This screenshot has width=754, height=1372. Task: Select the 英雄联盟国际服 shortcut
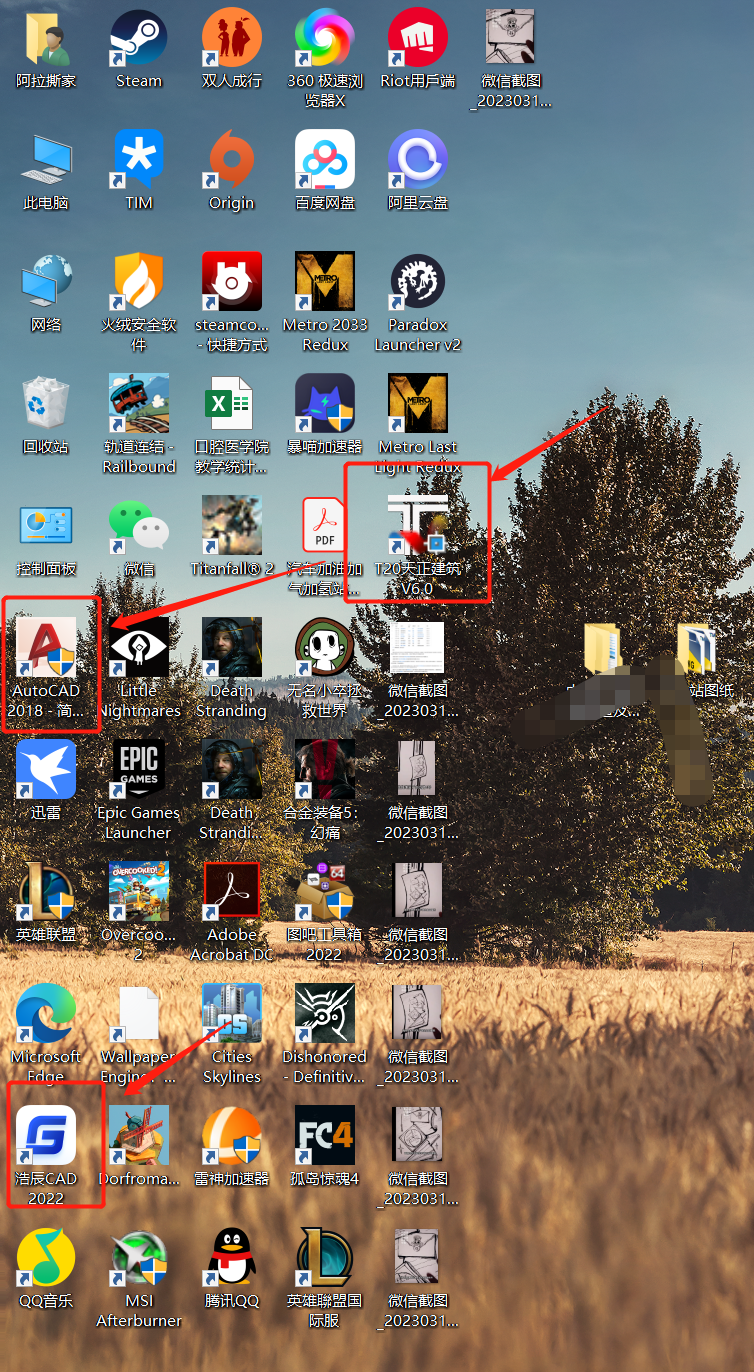(325, 1258)
